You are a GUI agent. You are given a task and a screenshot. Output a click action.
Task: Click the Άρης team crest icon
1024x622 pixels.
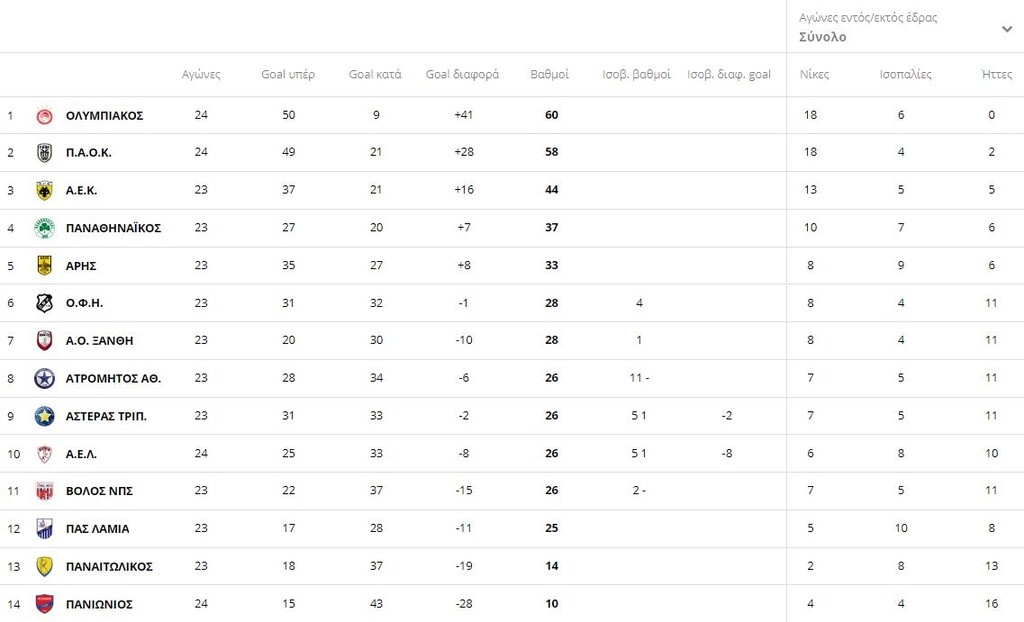[x=44, y=265]
